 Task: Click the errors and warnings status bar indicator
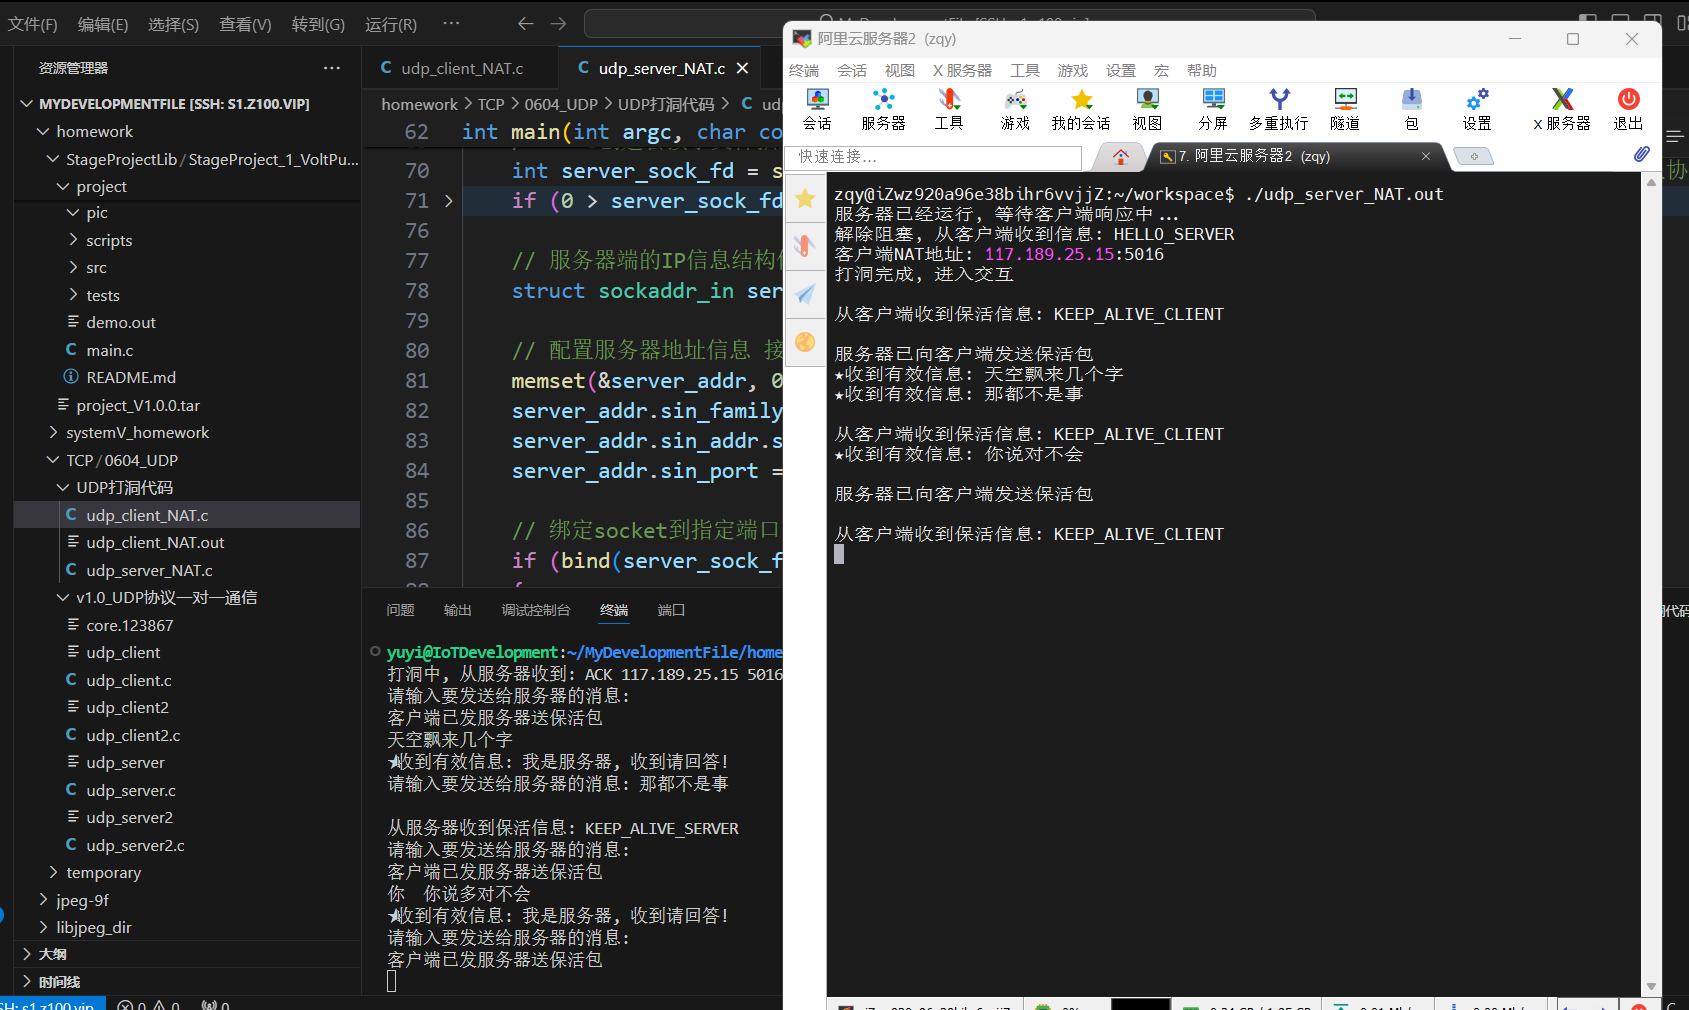pyautogui.click(x=149, y=1004)
